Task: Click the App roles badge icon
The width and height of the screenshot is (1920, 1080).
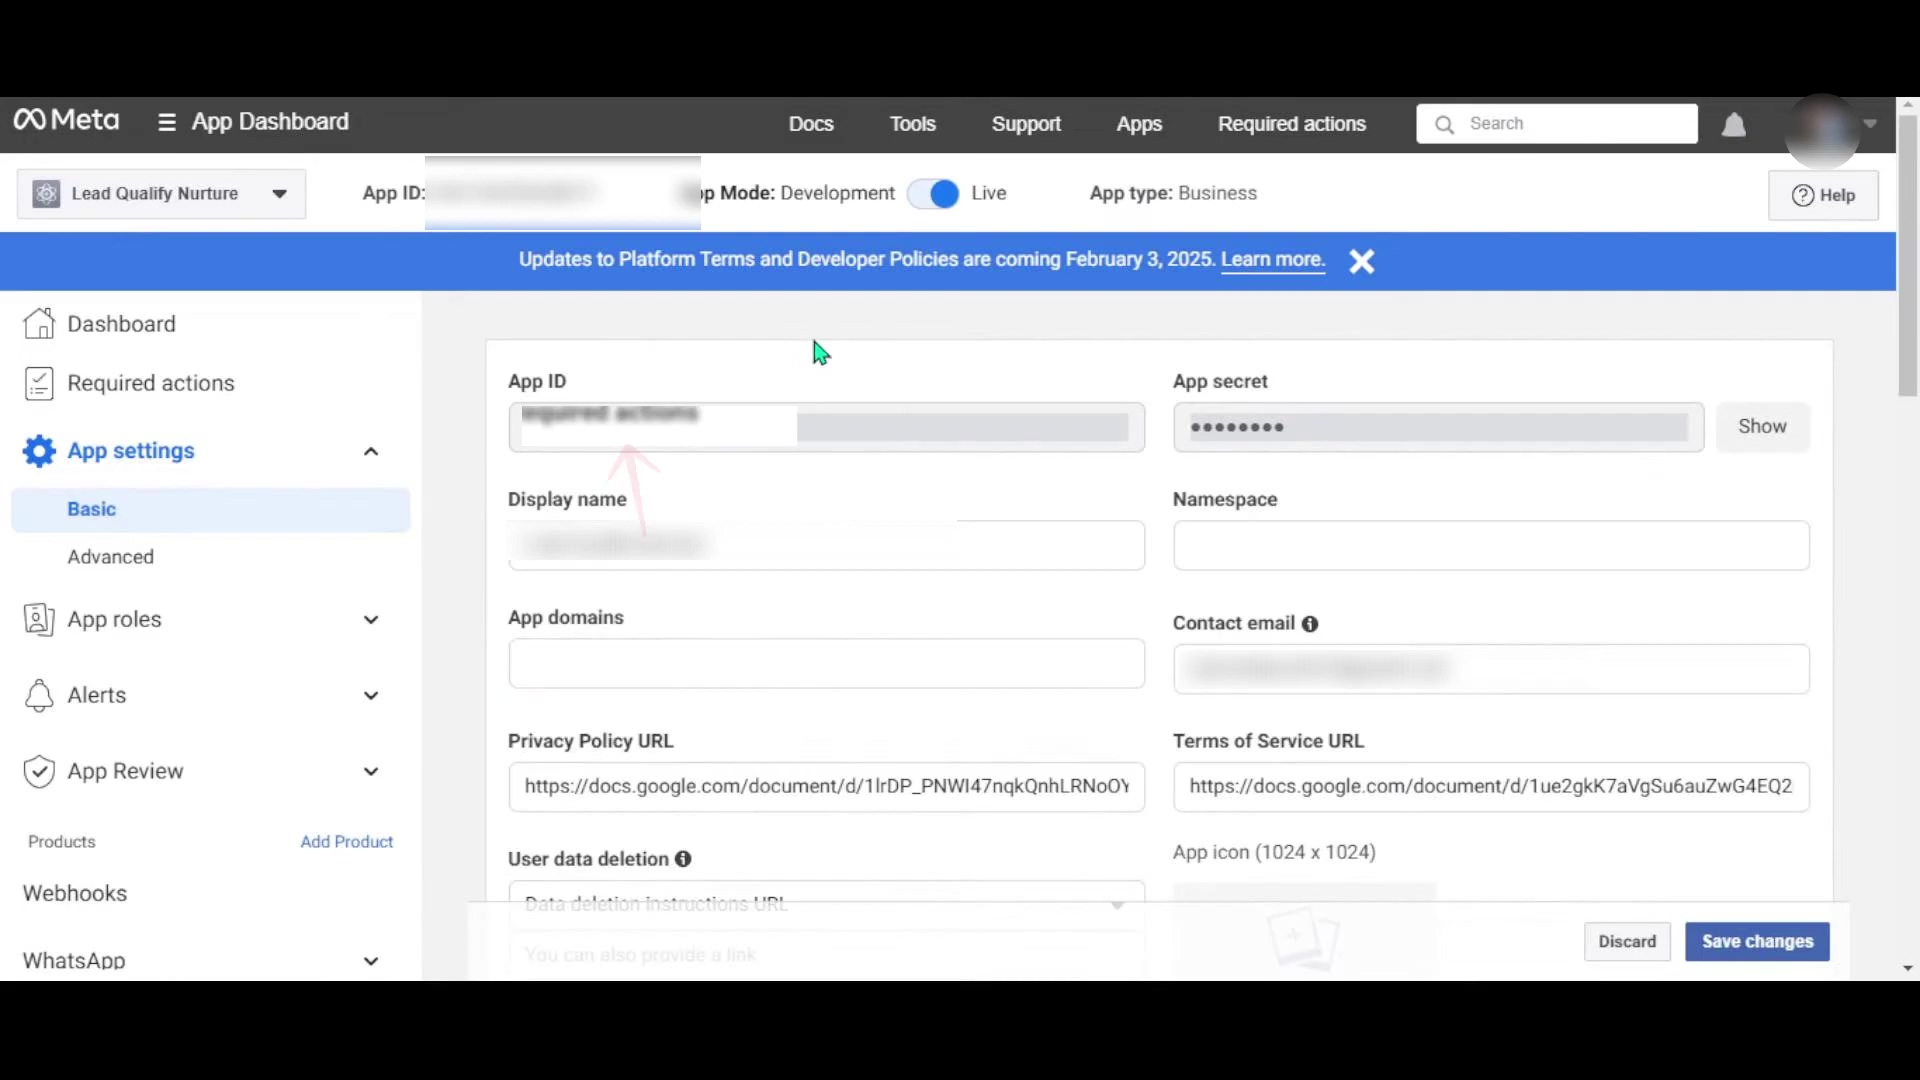Action: click(39, 619)
